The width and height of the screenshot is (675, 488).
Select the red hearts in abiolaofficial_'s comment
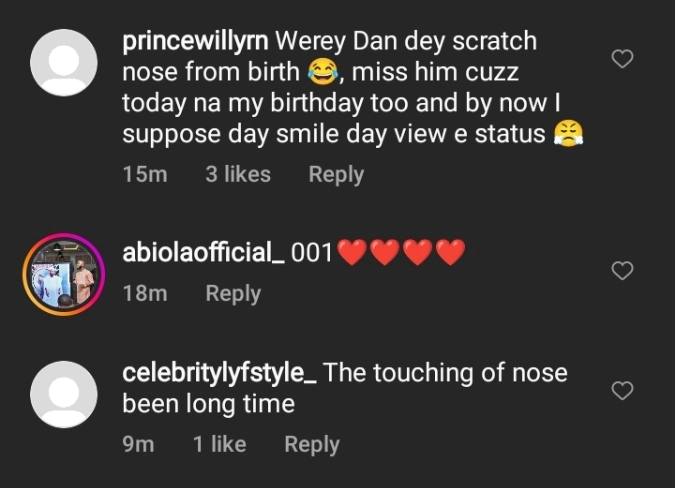coord(401,254)
